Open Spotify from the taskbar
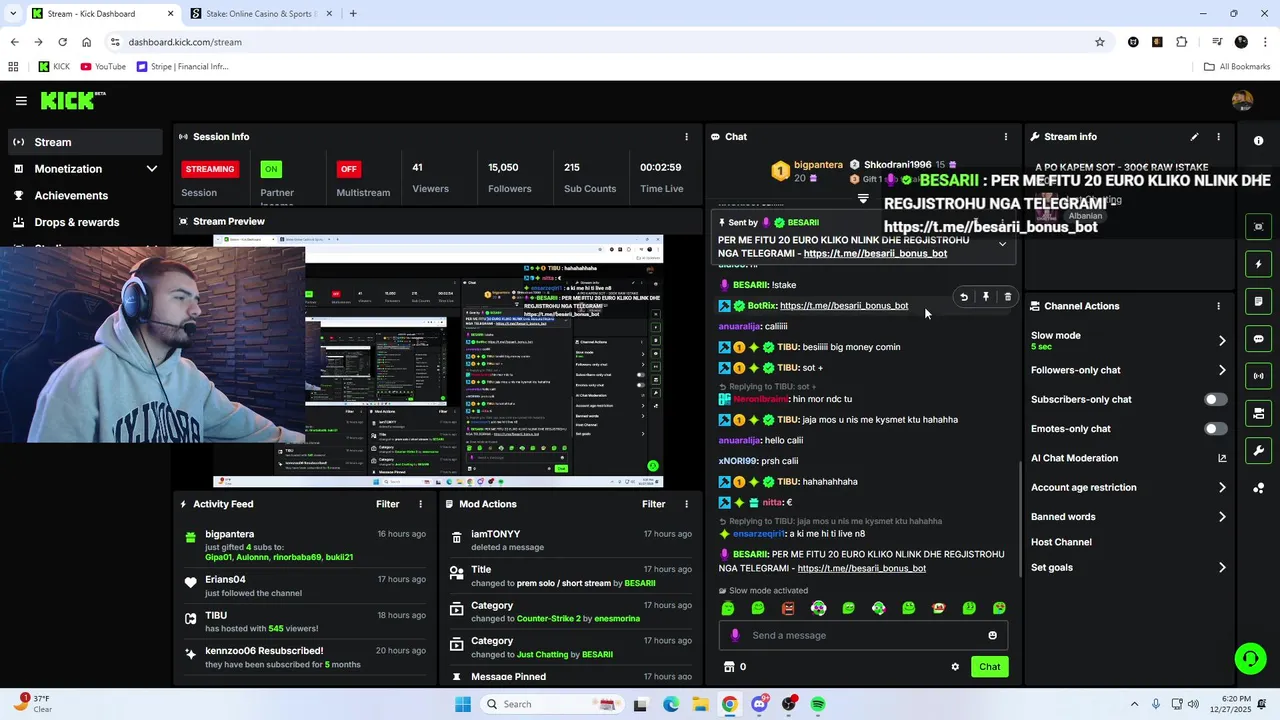Image resolution: width=1280 pixels, height=720 pixels. [x=818, y=704]
